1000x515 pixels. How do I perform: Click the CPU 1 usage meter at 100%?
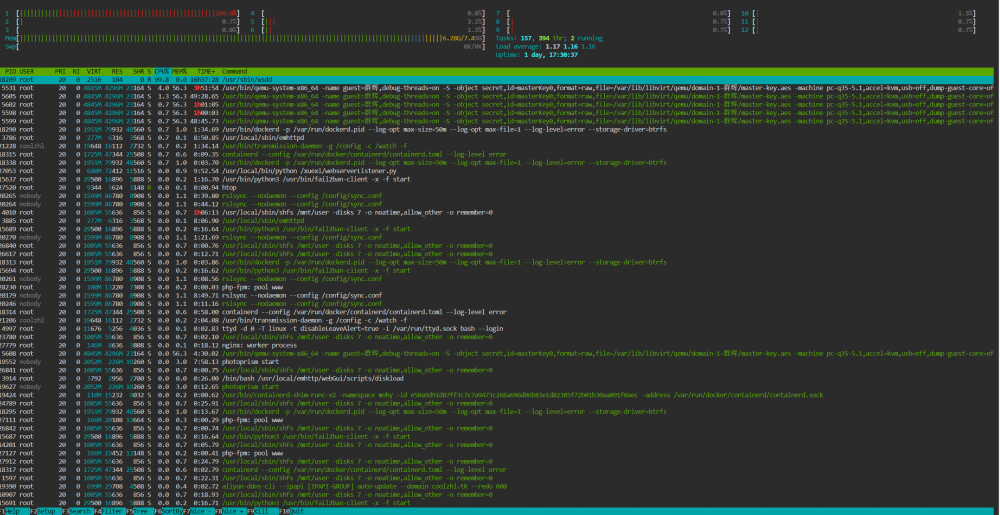click(x=122, y=13)
